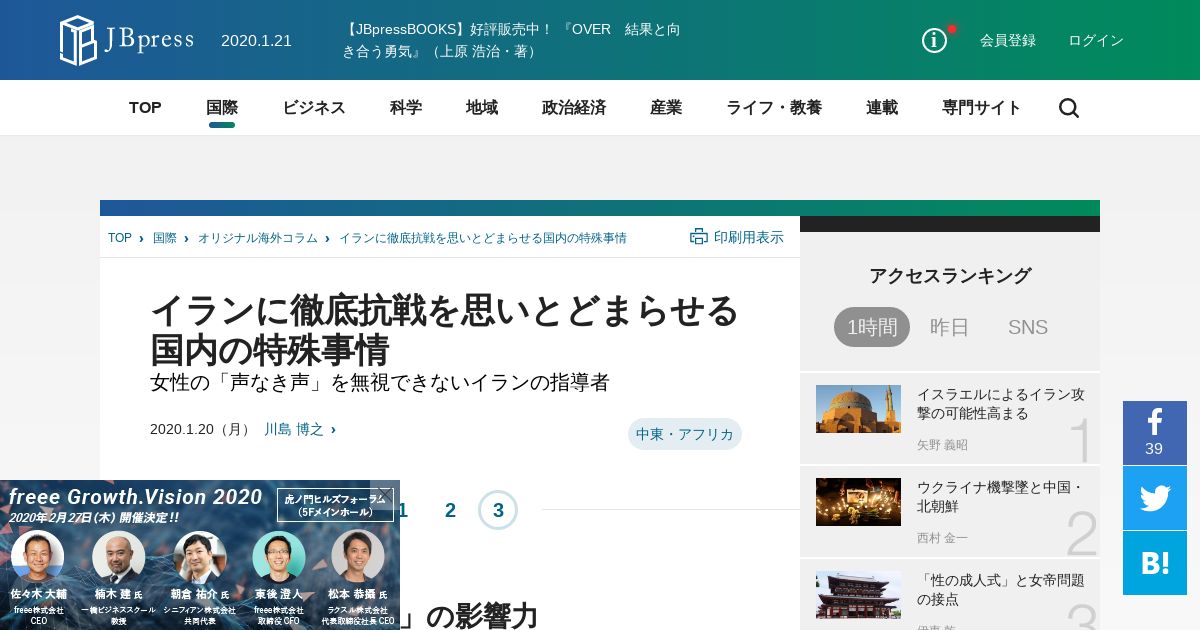1200x630 pixels.
Task: Open the mosque thumbnail for rank 1
Action: (x=858, y=409)
